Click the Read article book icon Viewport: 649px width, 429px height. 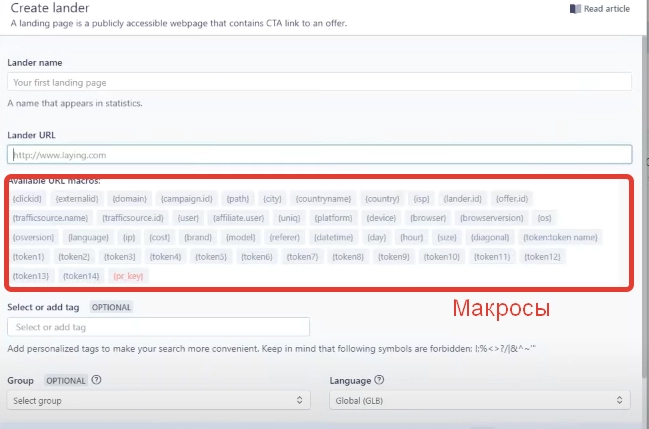(575, 9)
